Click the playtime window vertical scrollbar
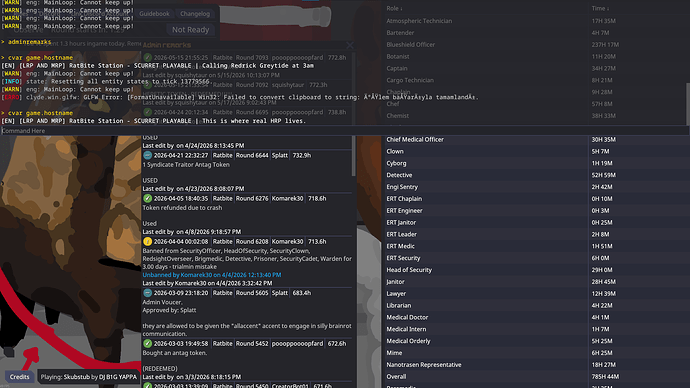 [687, 104]
